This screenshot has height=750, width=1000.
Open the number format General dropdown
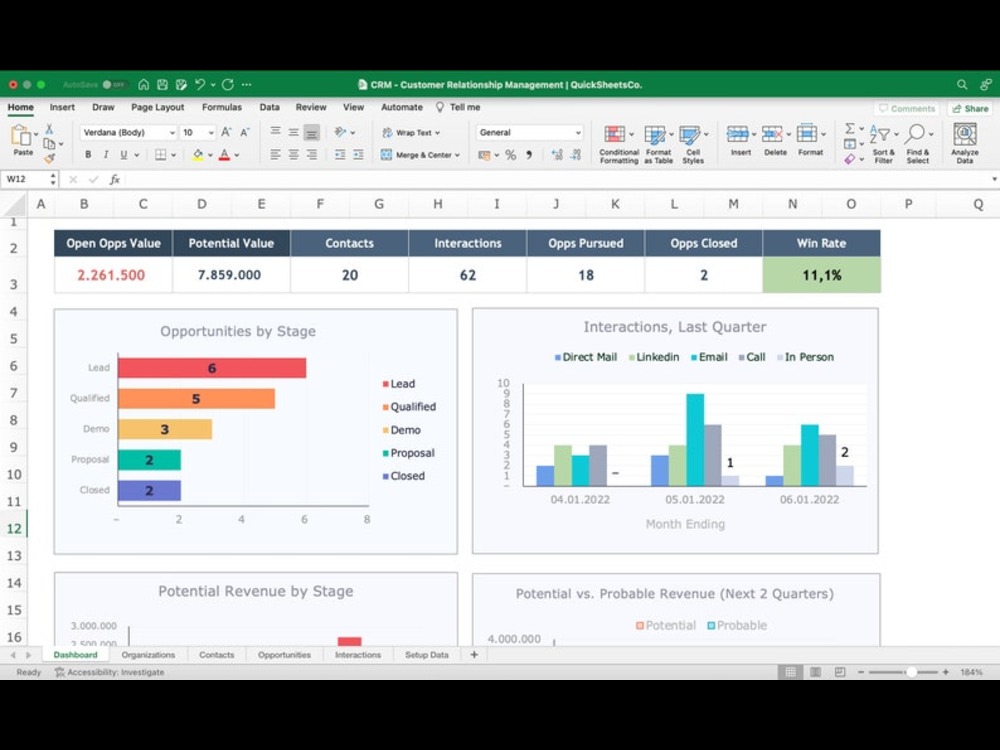click(x=578, y=133)
